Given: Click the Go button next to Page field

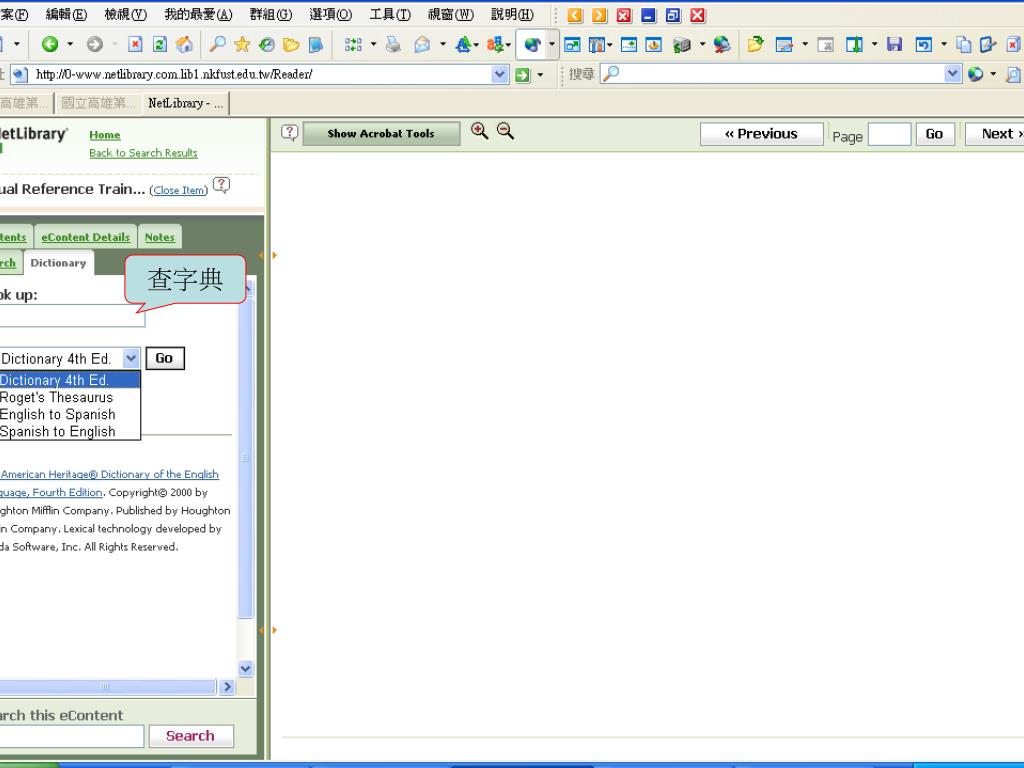Looking at the screenshot, I should [x=935, y=134].
